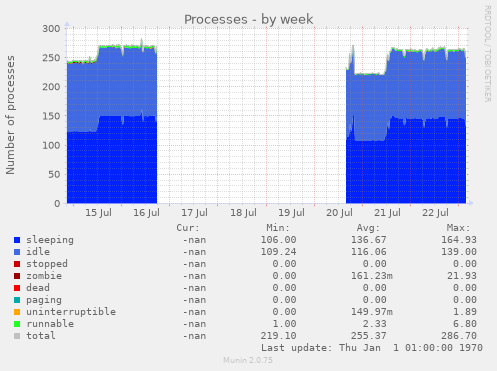Image resolution: width=497 pixels, height=371 pixels.
Task: Click the 'Processes - by week' title
Action: point(249,19)
